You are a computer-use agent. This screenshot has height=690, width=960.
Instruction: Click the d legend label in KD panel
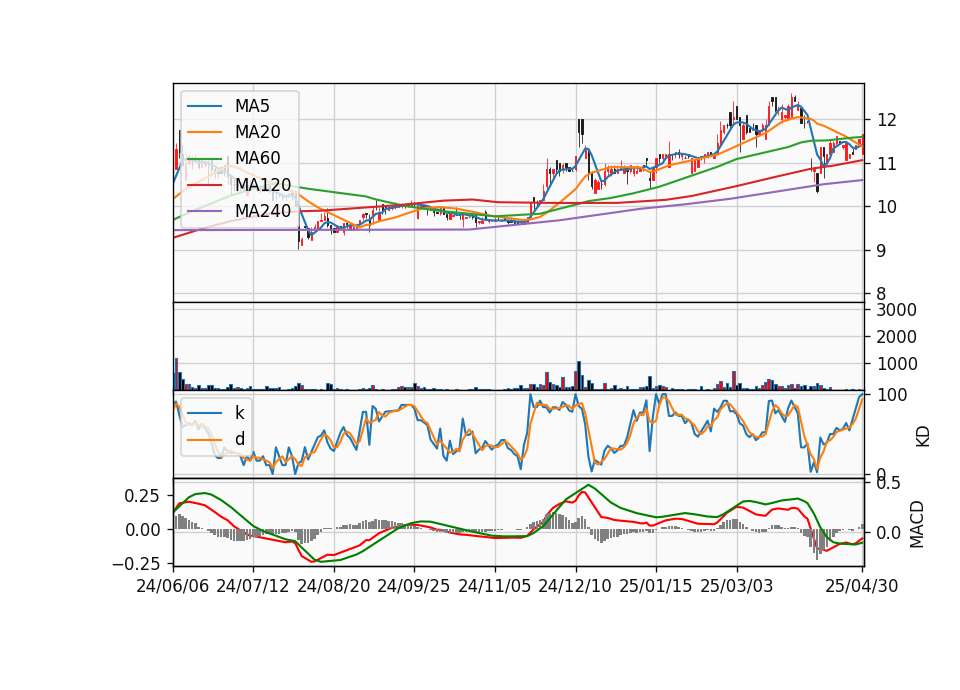point(239,438)
